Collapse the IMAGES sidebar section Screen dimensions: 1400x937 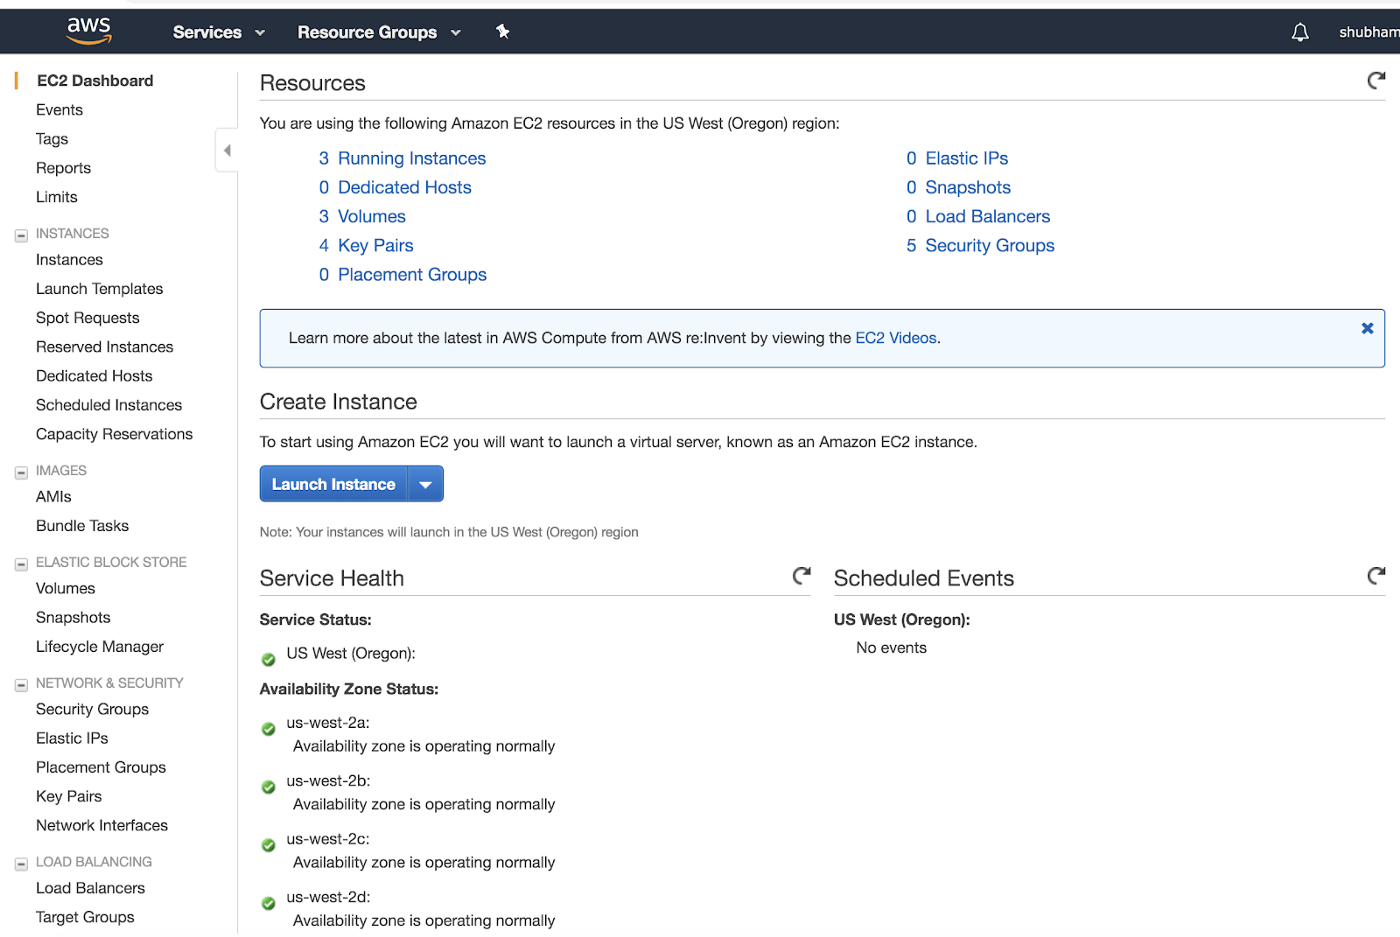(x=21, y=473)
